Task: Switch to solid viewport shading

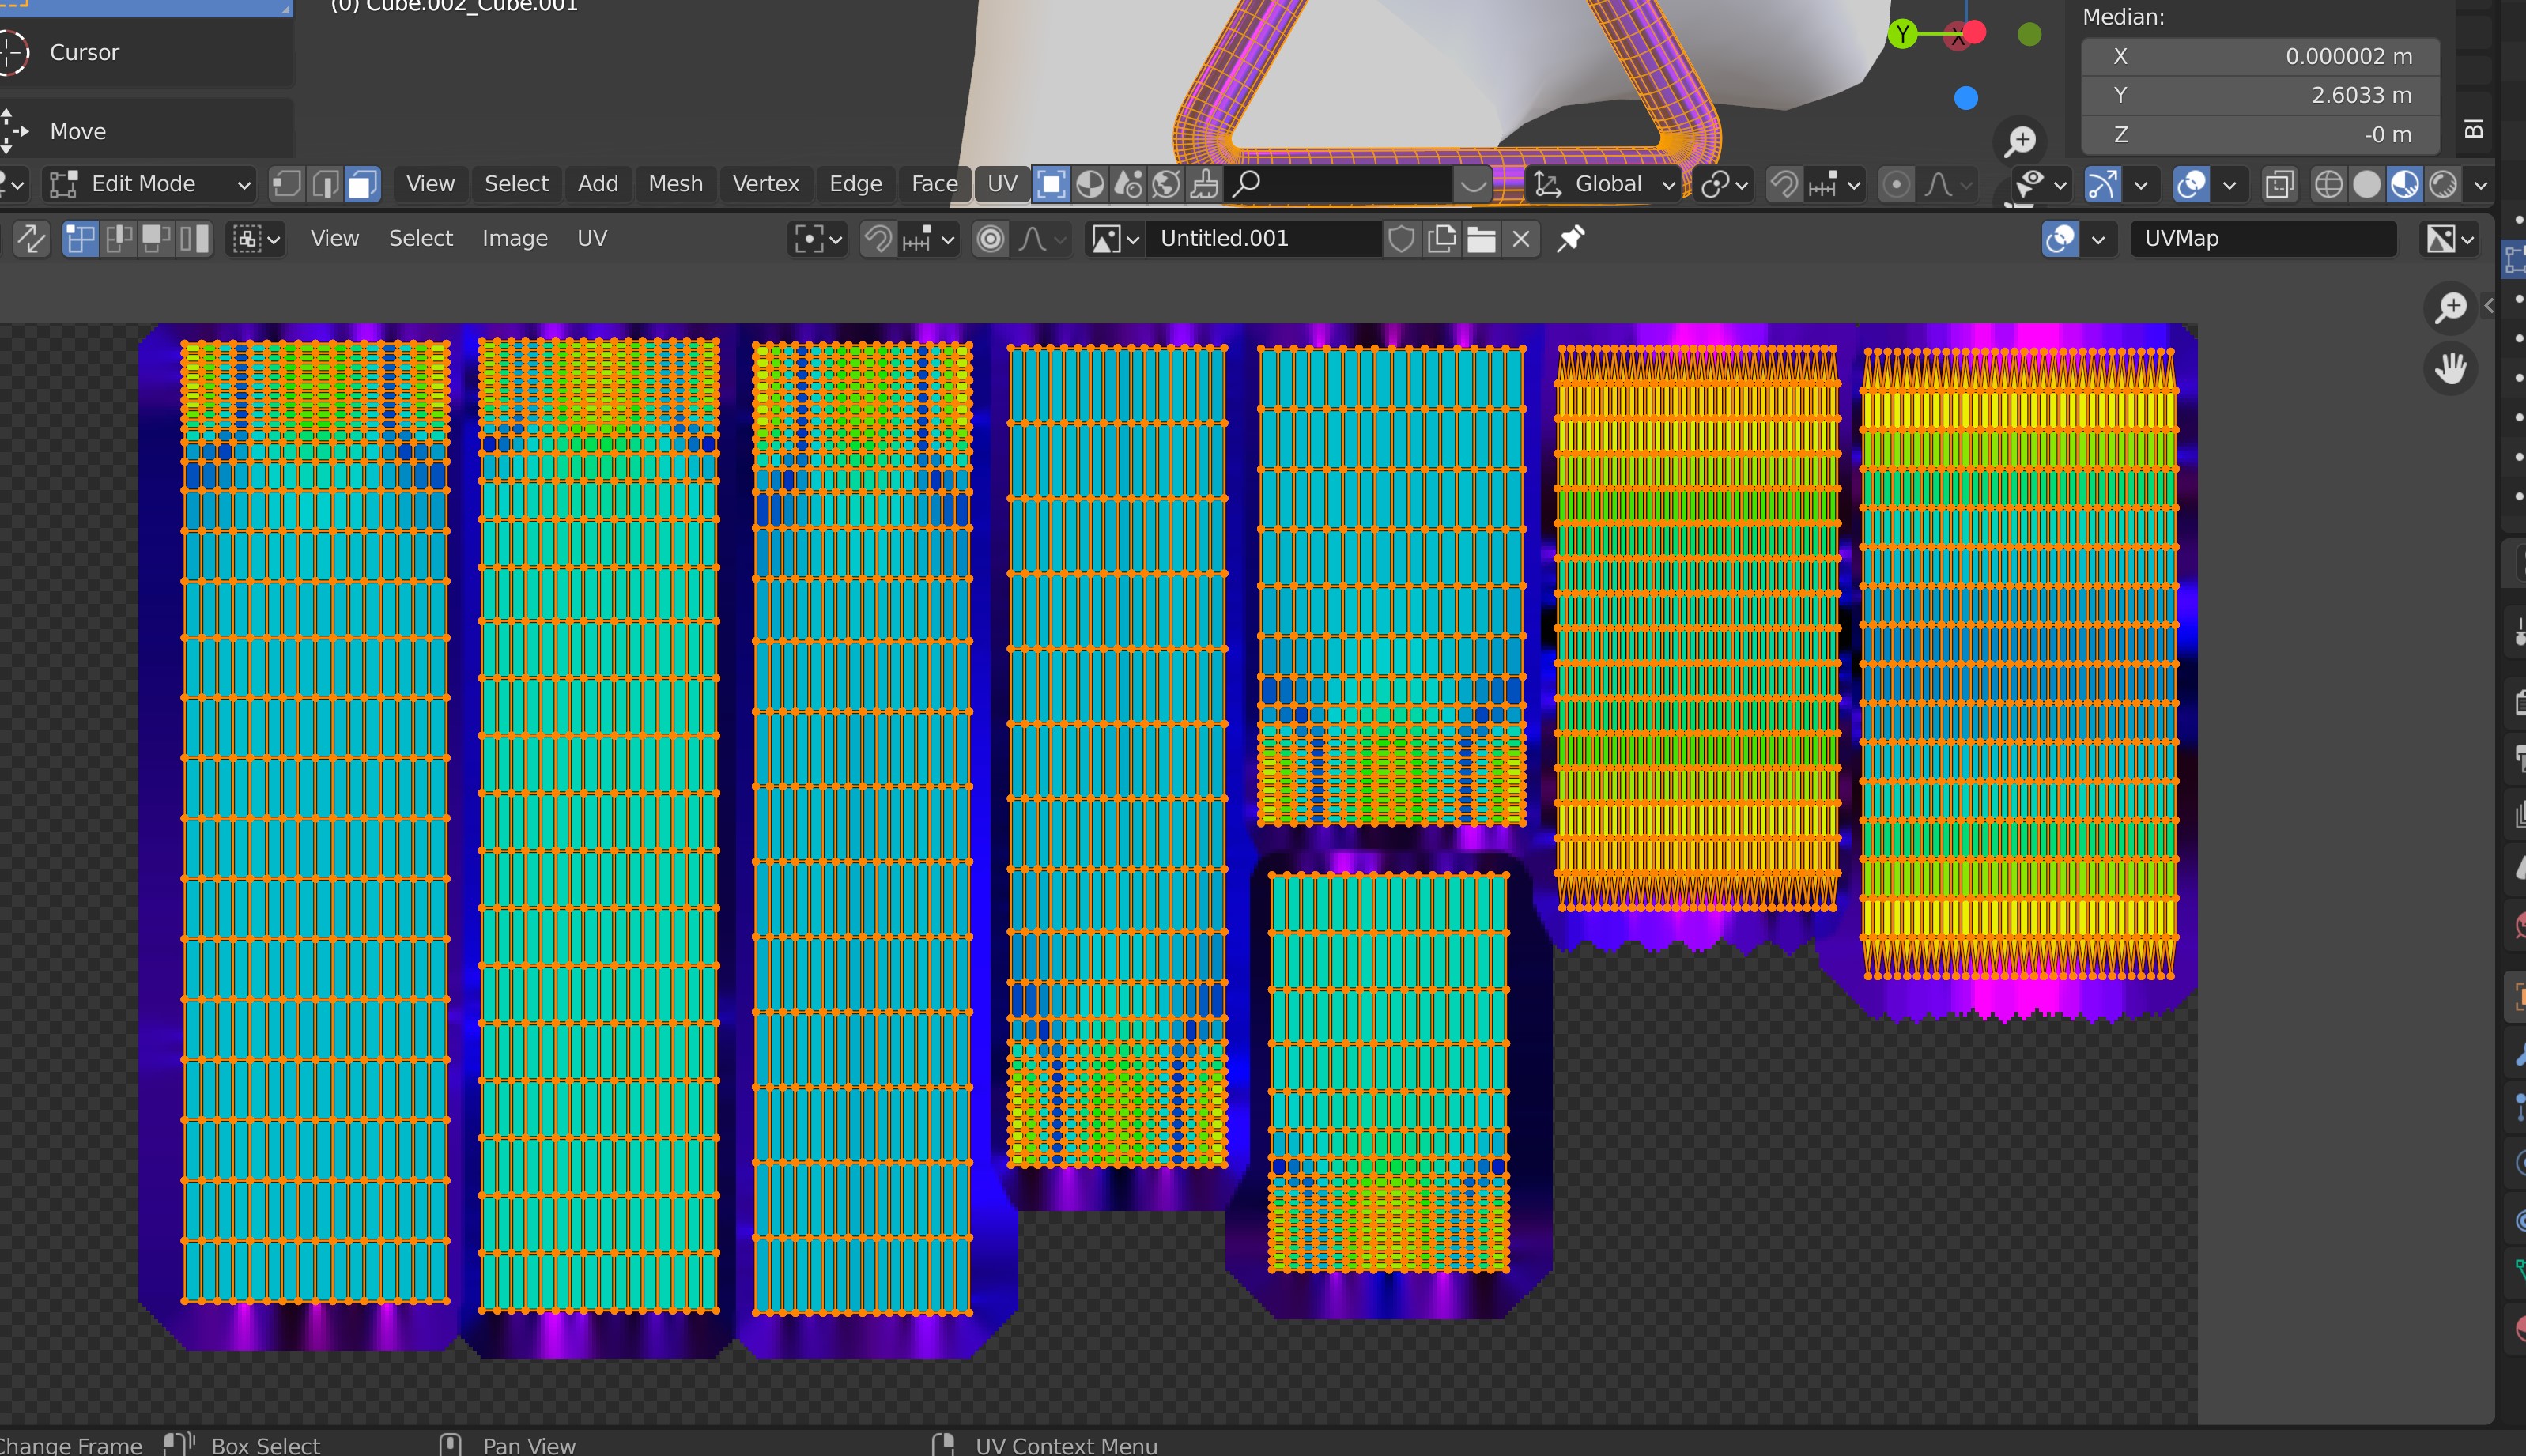Action: pos(2367,184)
